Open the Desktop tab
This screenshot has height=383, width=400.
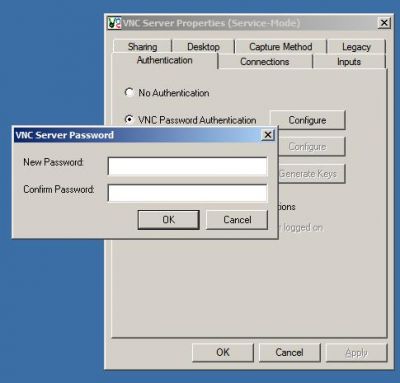pos(203,47)
